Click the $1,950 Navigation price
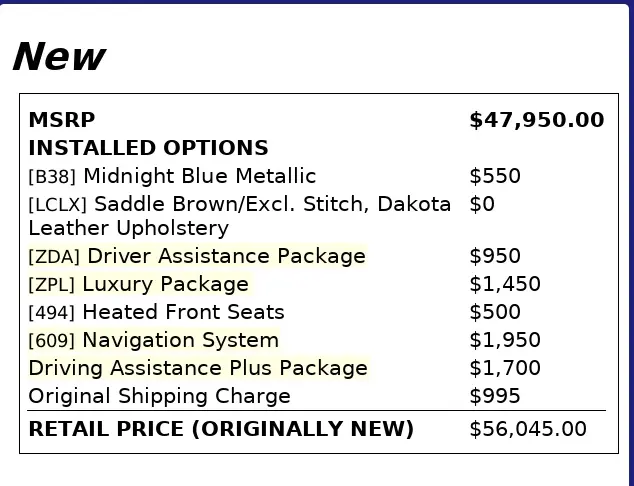 coord(505,340)
